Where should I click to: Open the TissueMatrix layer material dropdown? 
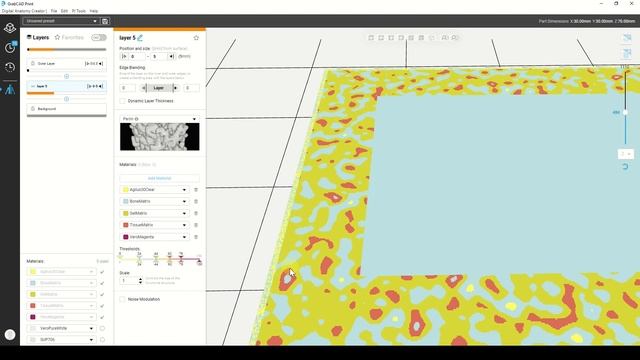pos(155,225)
